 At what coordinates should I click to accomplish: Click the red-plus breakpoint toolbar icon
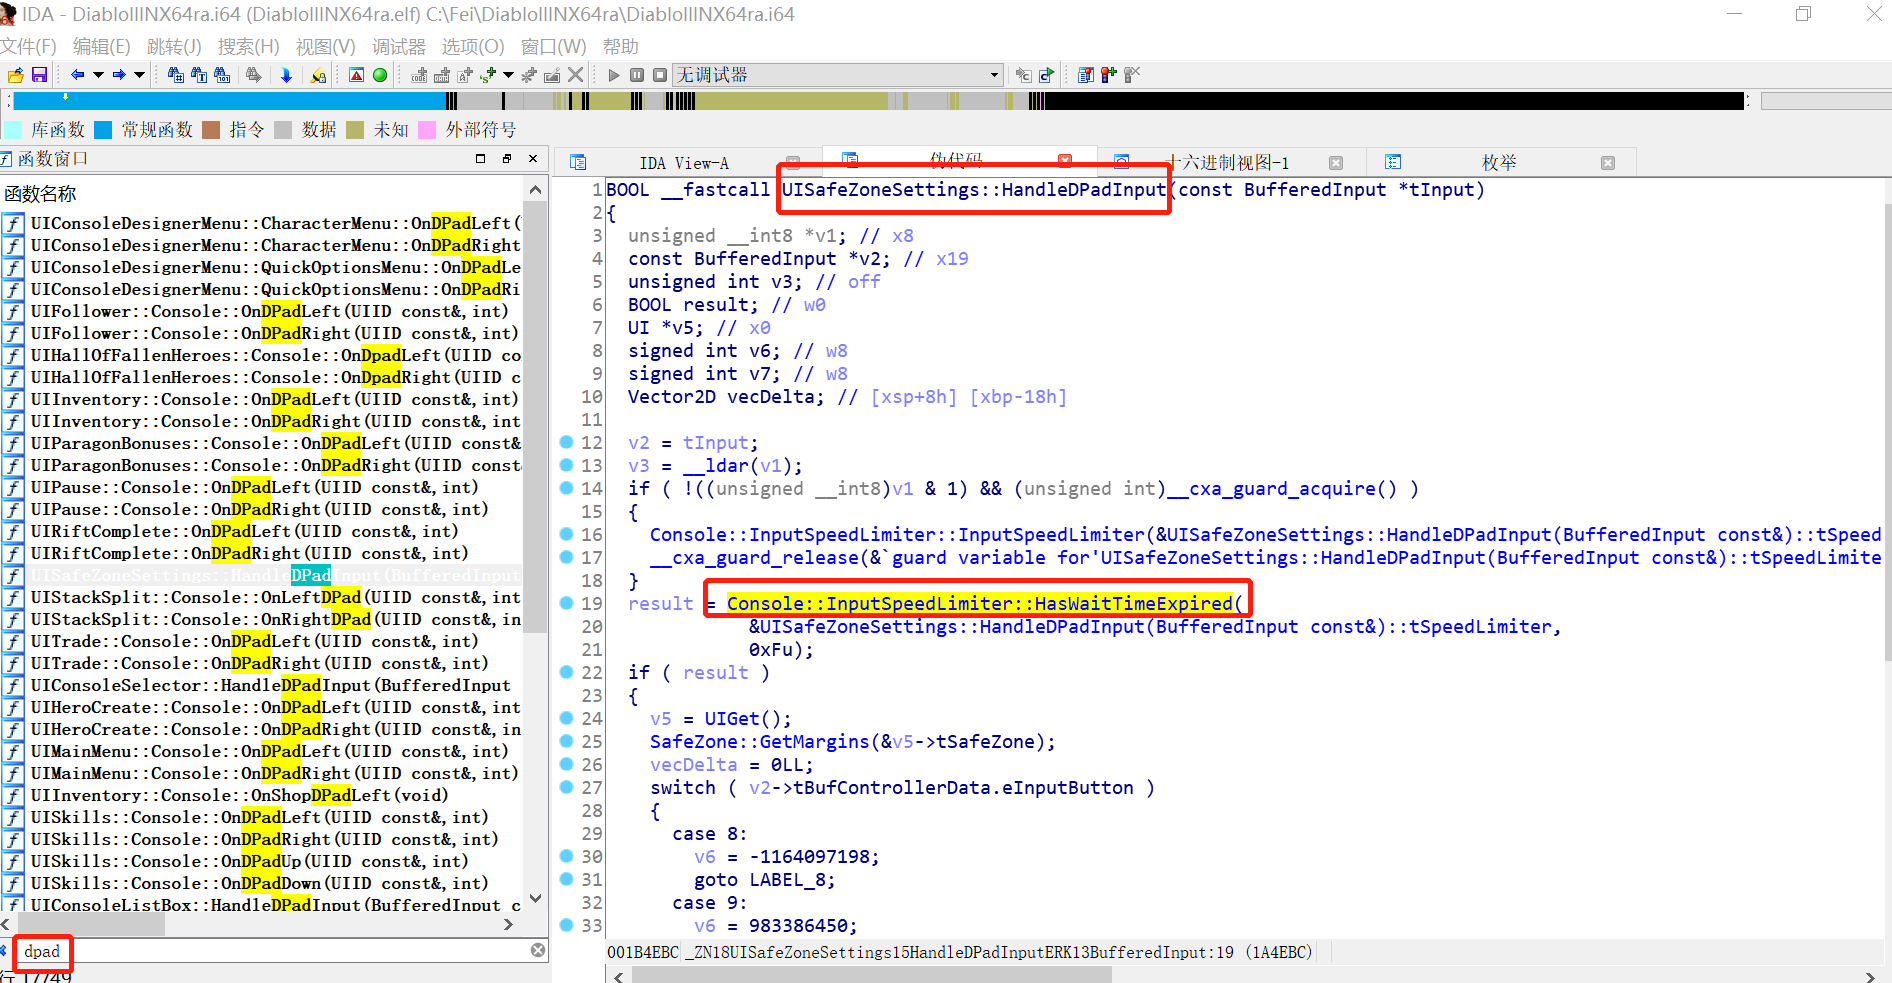[x=1109, y=75]
